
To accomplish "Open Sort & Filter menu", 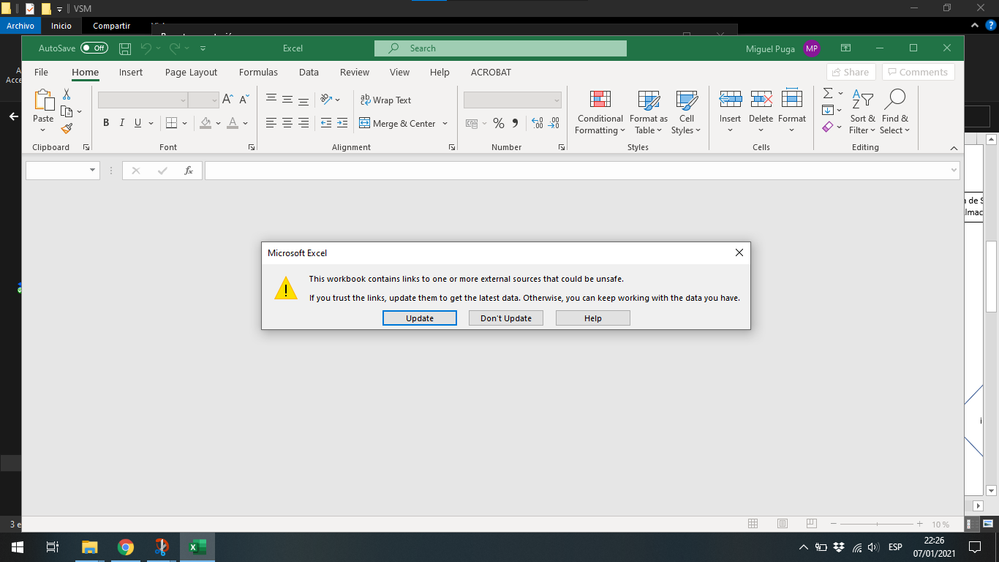I will click(862, 112).
